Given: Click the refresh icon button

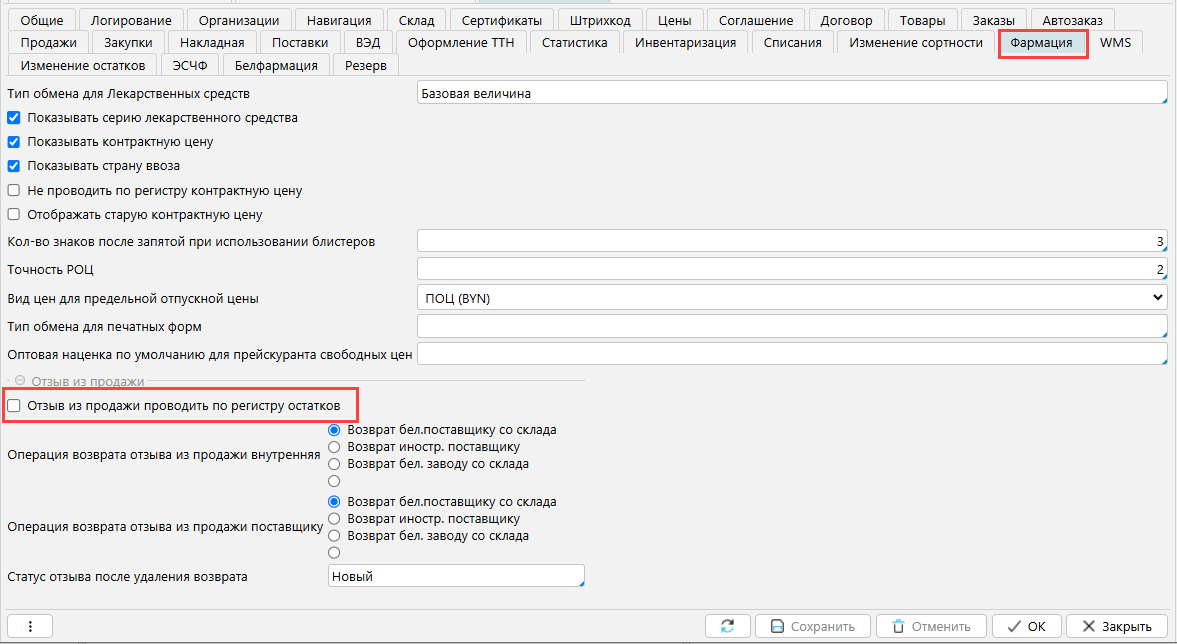Looking at the screenshot, I should (x=727, y=626).
